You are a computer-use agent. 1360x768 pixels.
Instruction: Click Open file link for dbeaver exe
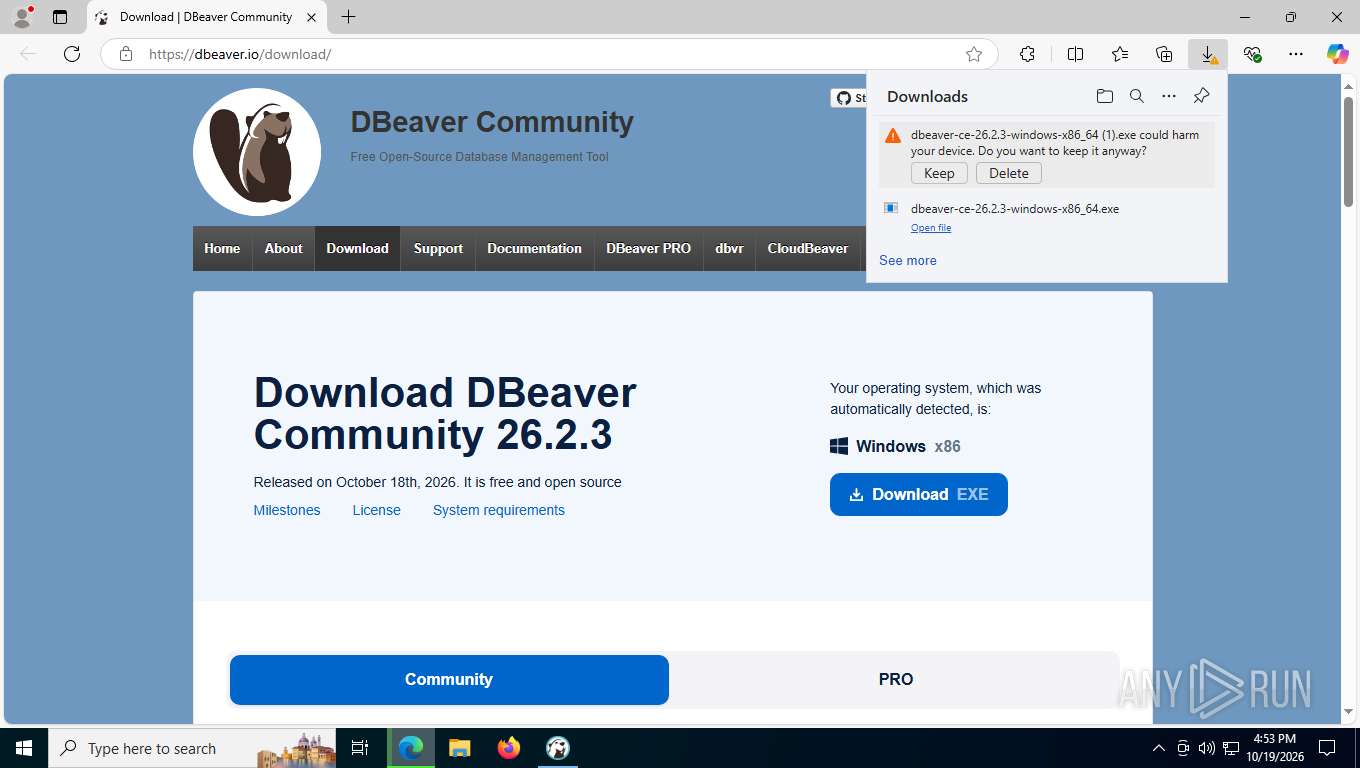[x=931, y=228]
